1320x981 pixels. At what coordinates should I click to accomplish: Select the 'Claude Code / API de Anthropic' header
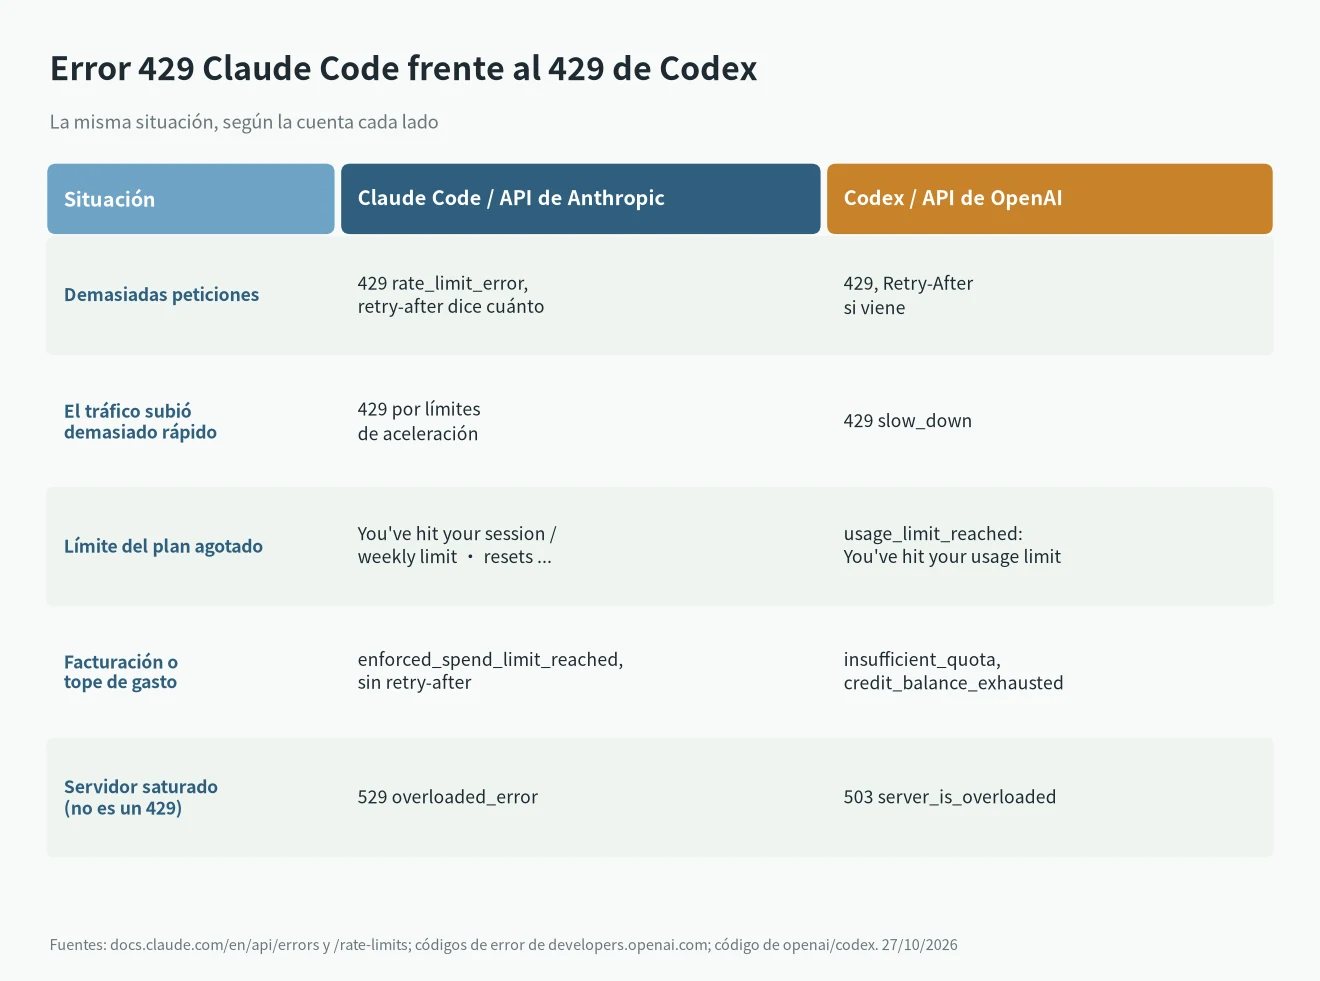pos(580,199)
